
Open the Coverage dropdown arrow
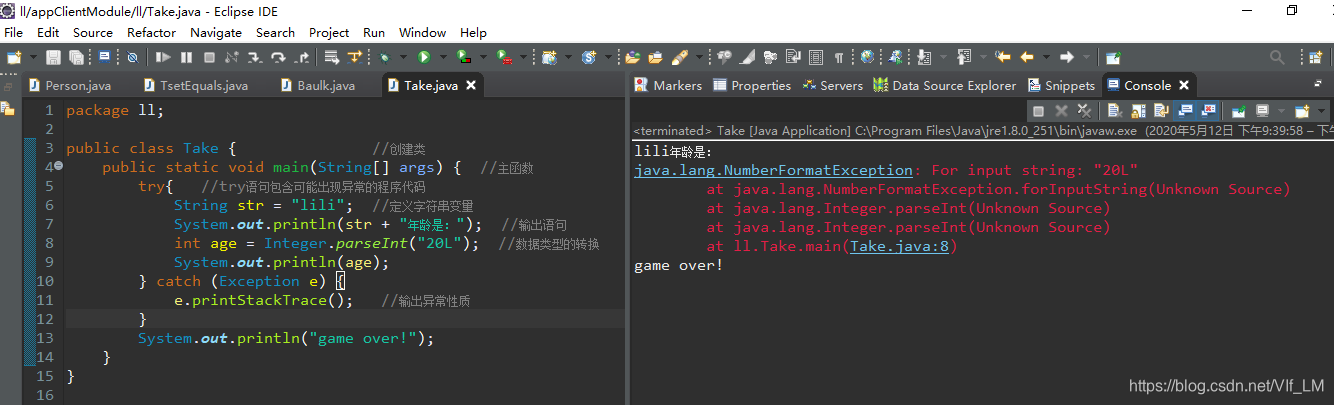pos(483,57)
